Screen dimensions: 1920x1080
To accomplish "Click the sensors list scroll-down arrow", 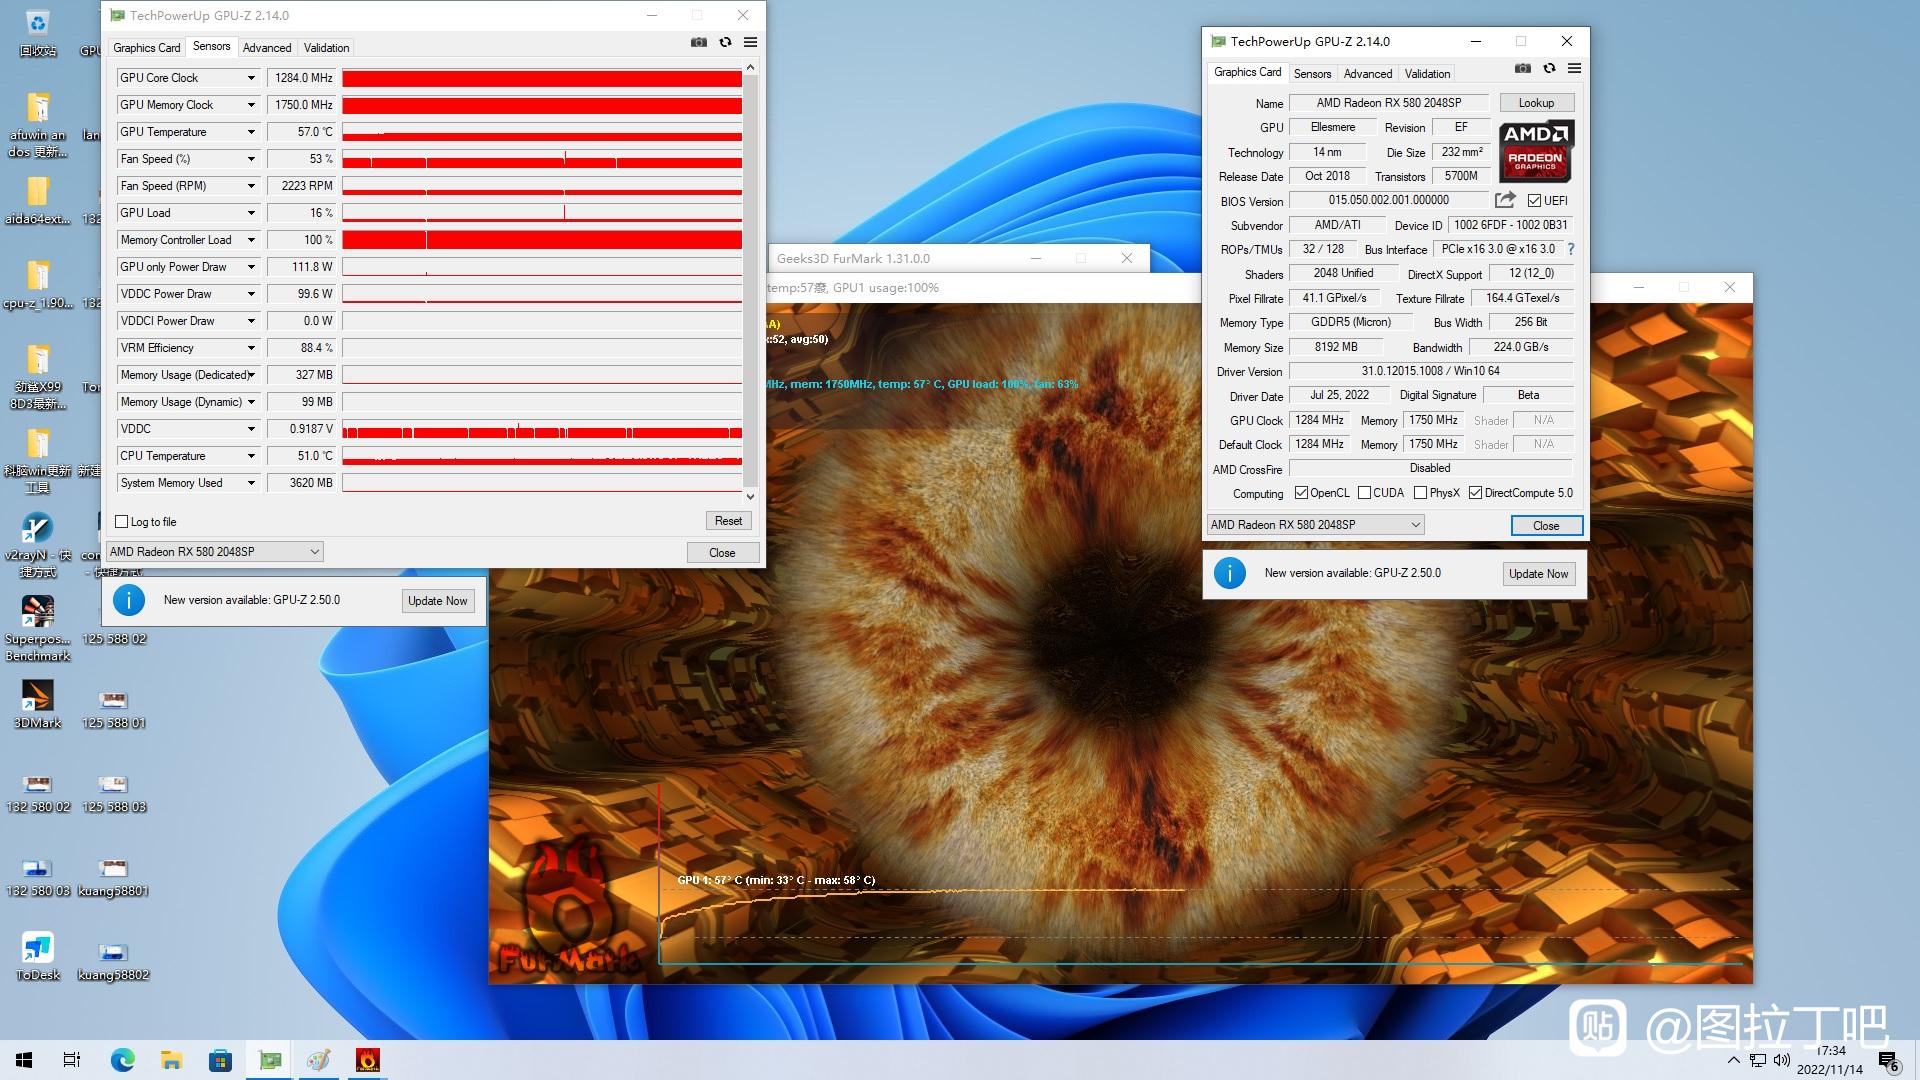I will pos(751,496).
